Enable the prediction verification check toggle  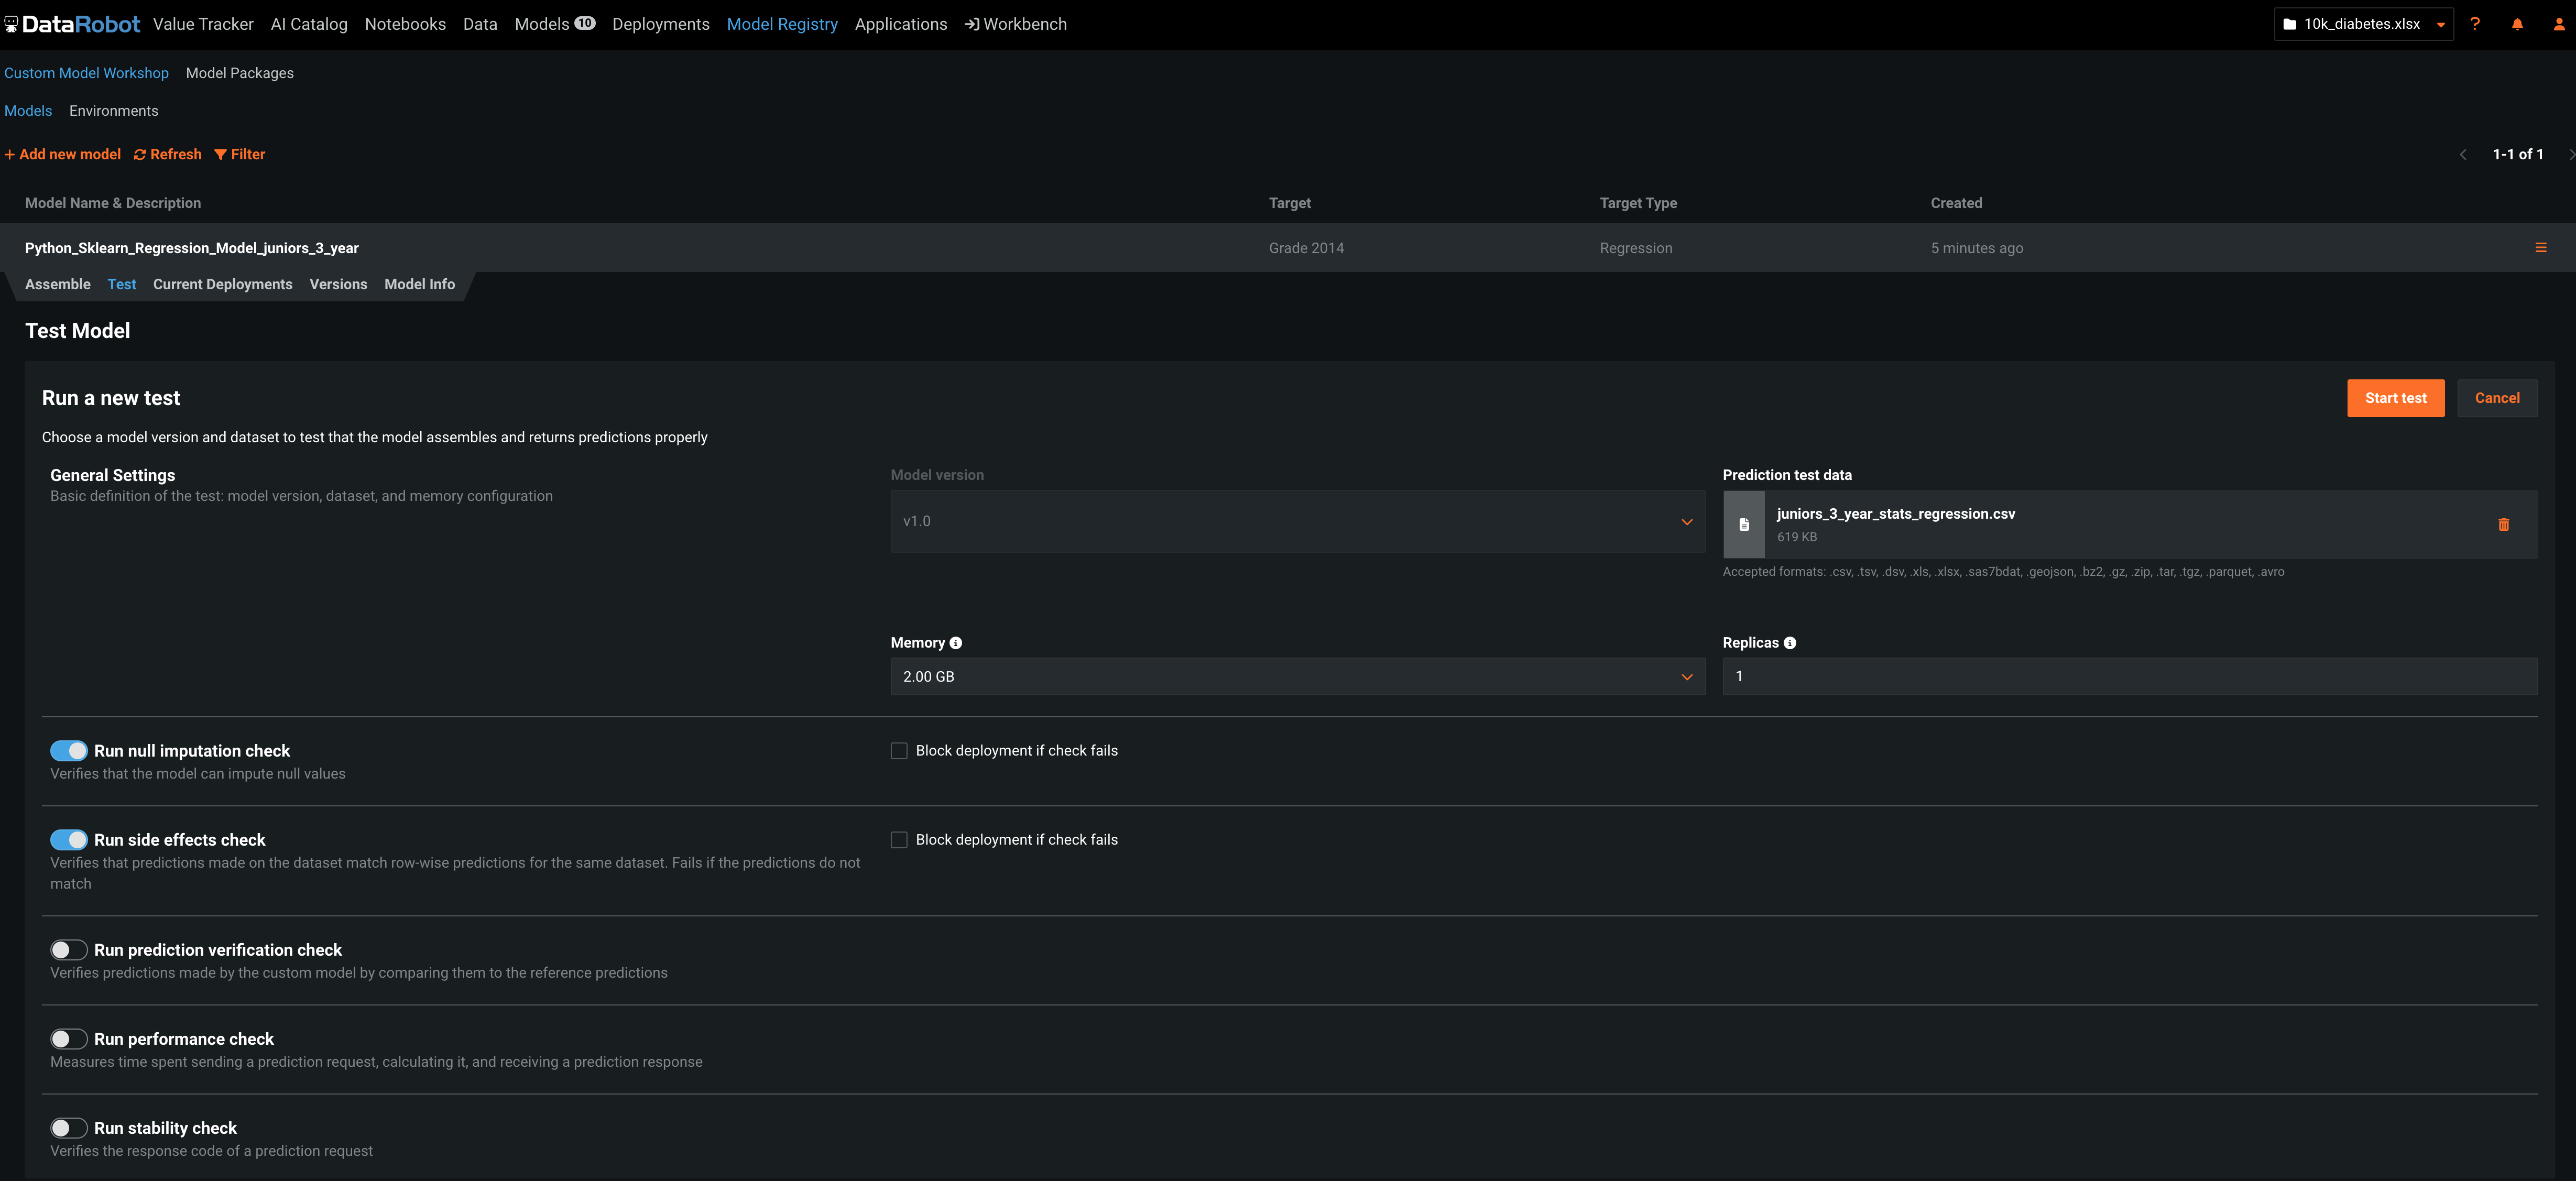(69, 950)
